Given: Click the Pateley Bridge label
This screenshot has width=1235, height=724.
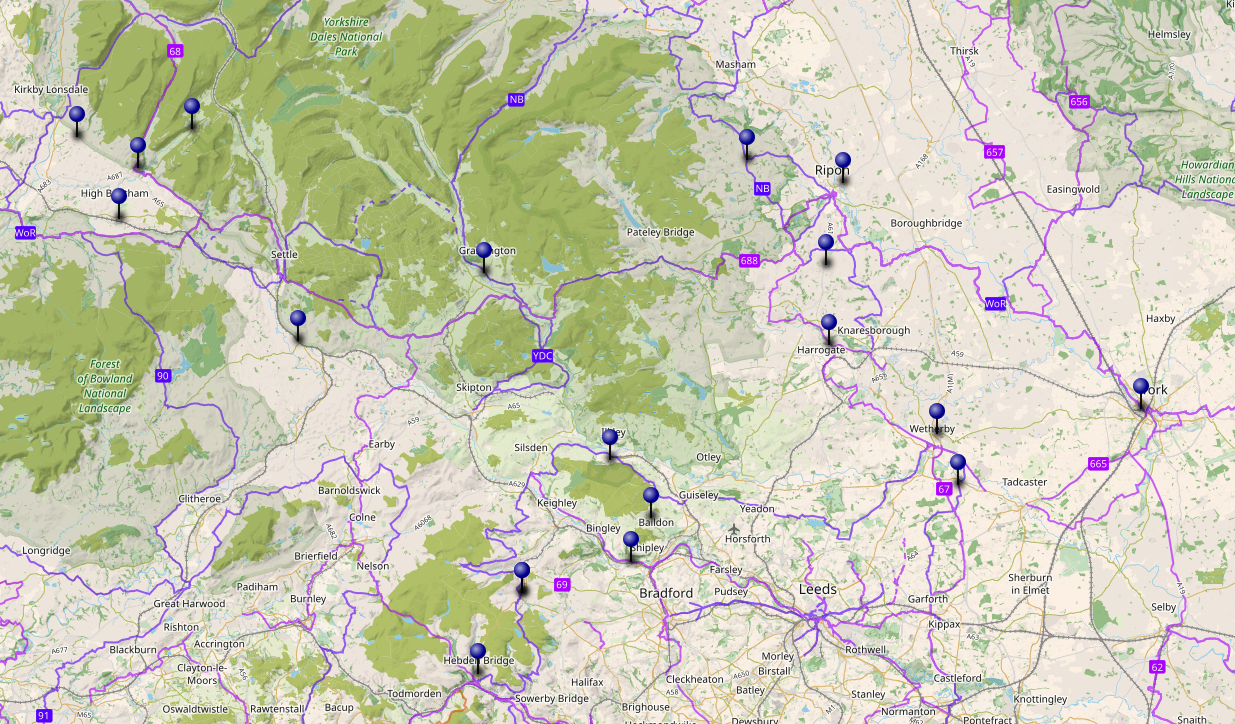Looking at the screenshot, I should pos(660,232).
